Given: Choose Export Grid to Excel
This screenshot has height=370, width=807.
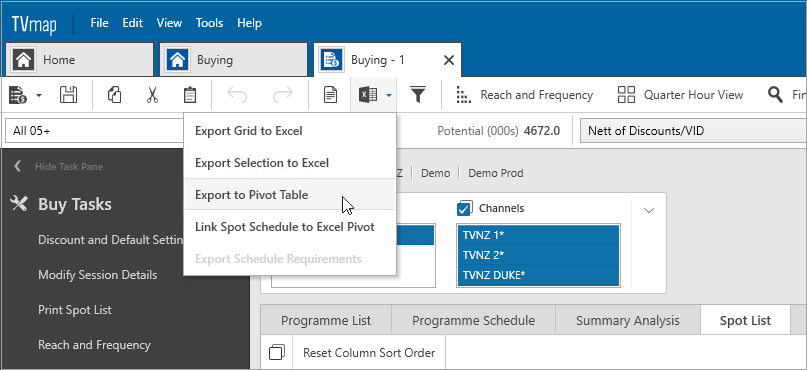Looking at the screenshot, I should (x=290, y=131).
